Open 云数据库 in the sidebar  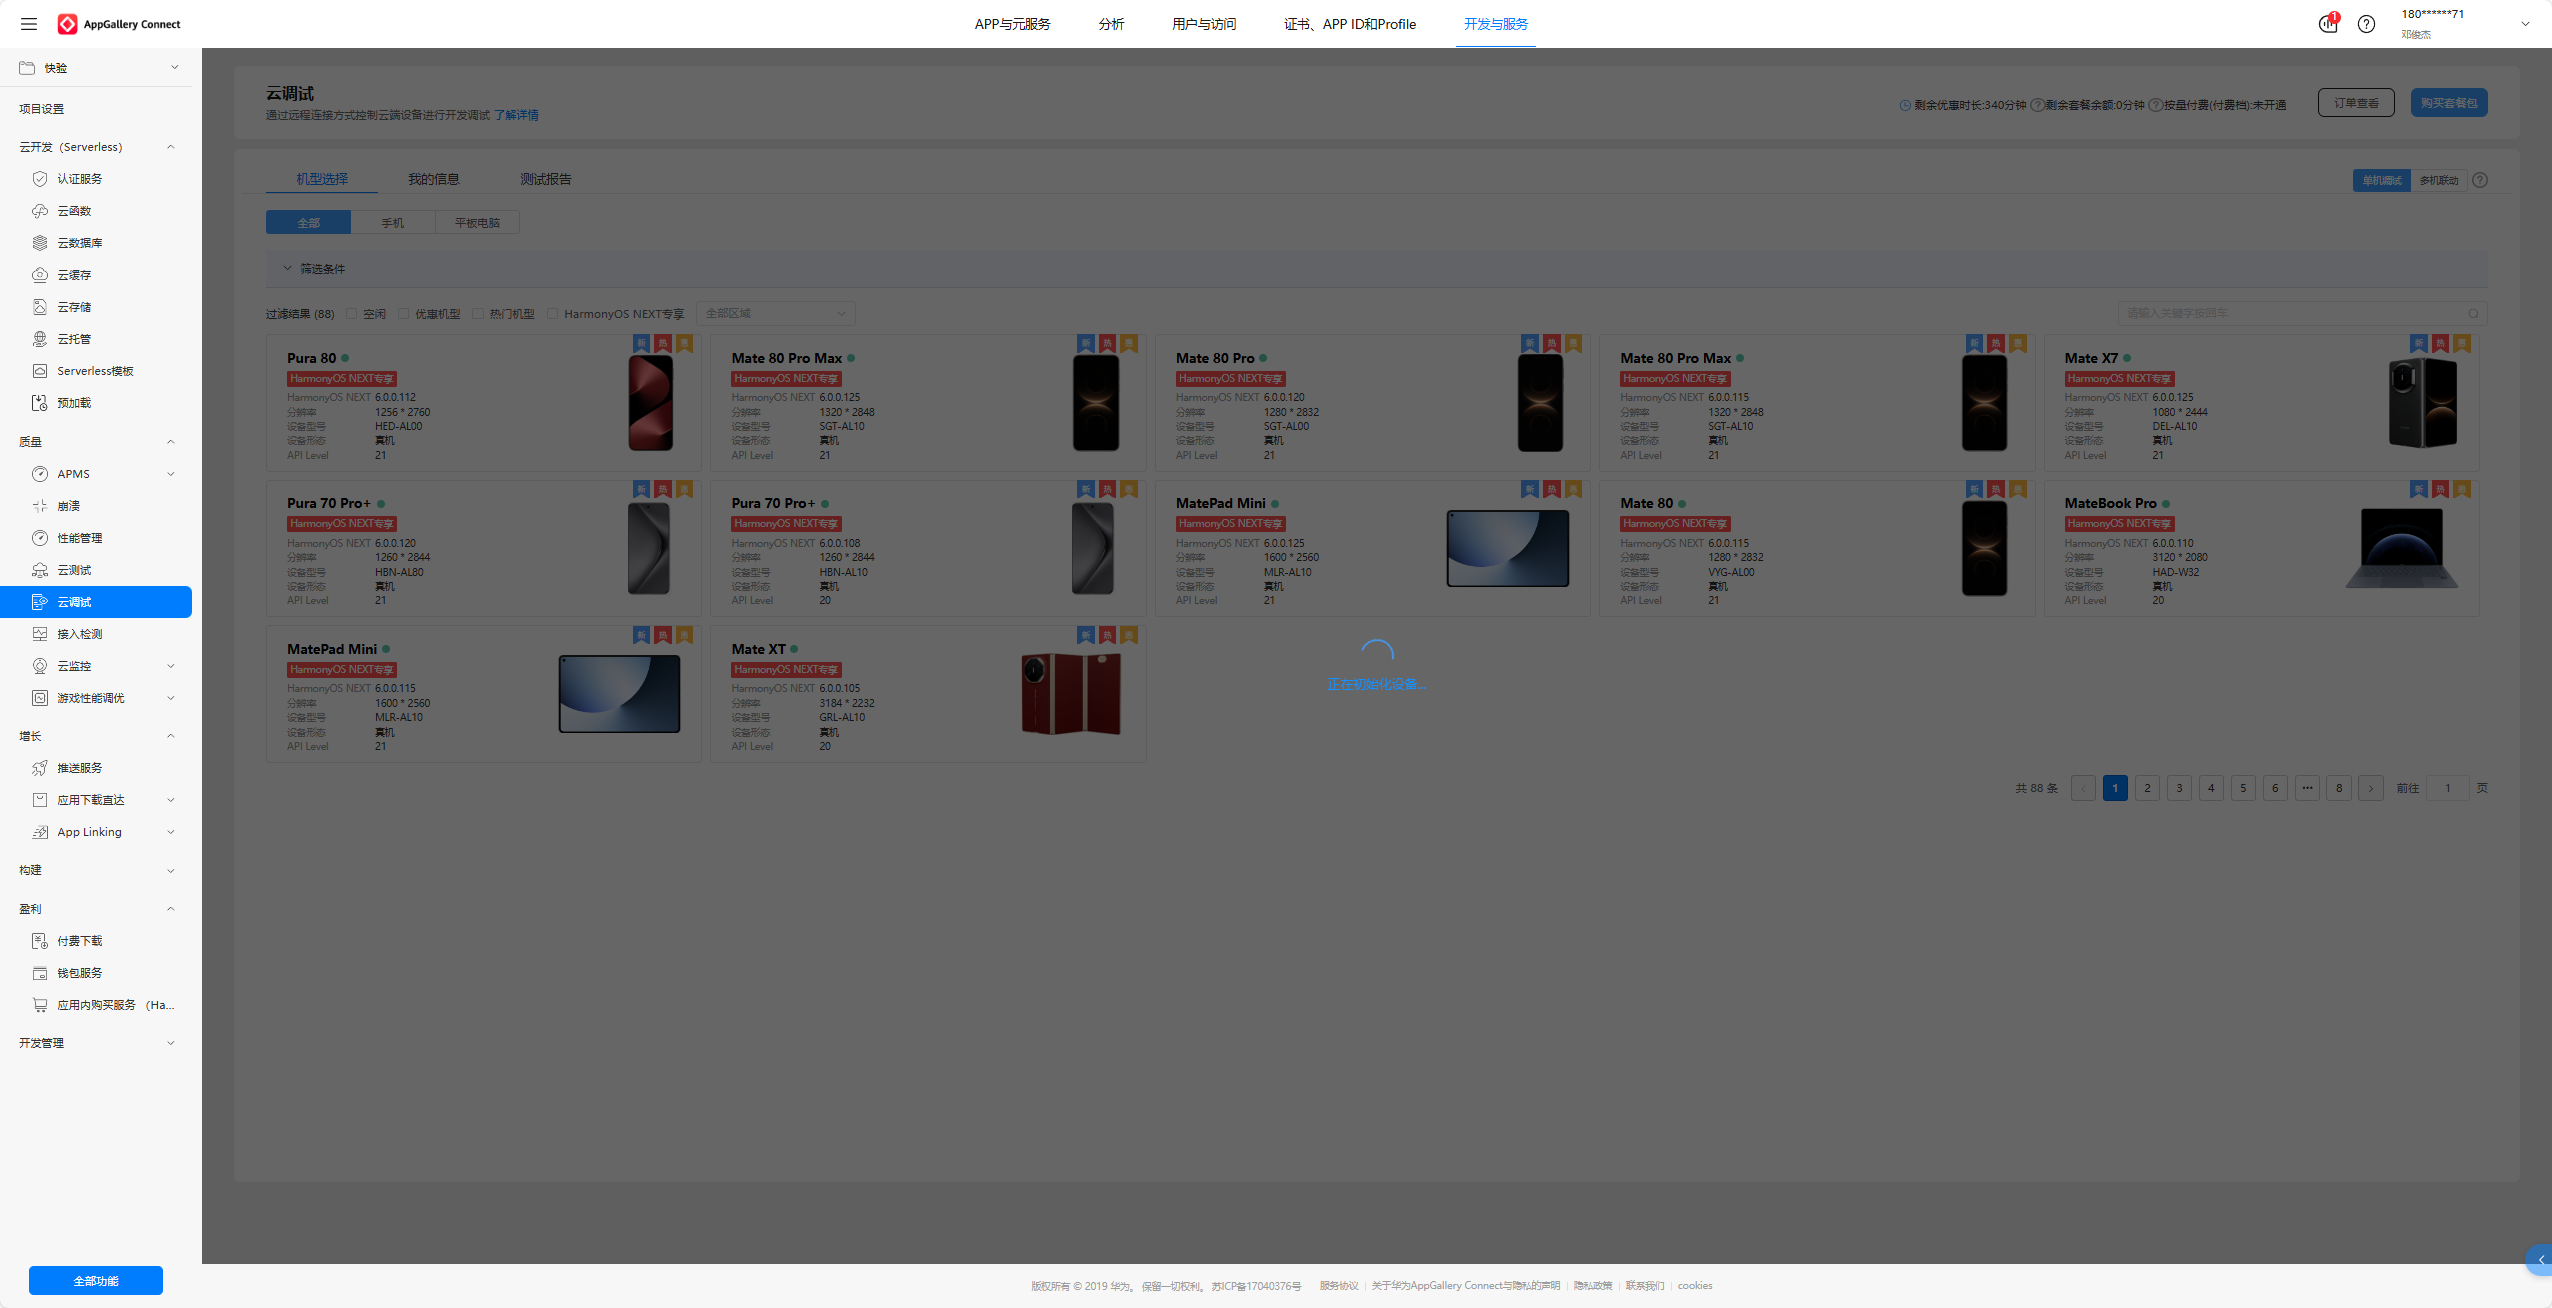click(x=79, y=243)
